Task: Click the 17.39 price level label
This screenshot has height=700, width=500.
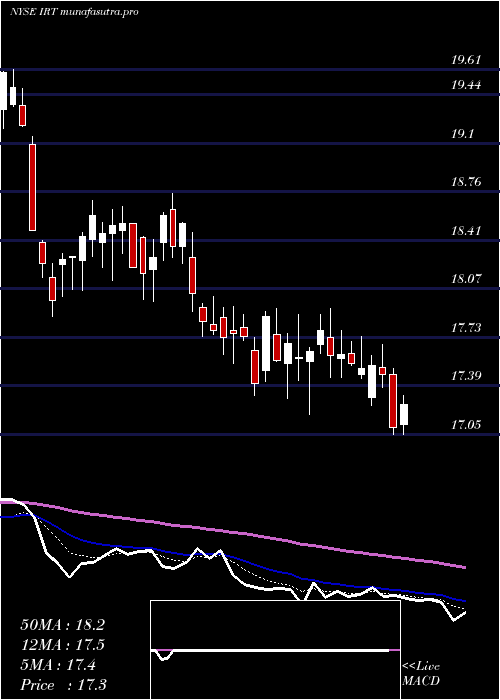Action: [x=466, y=376]
